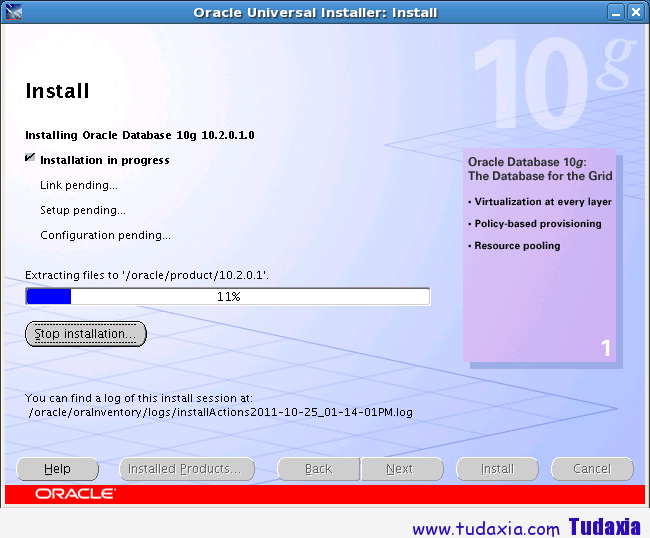Click 'The Database for the Grid' title
This screenshot has height=538, width=650.
(540, 176)
